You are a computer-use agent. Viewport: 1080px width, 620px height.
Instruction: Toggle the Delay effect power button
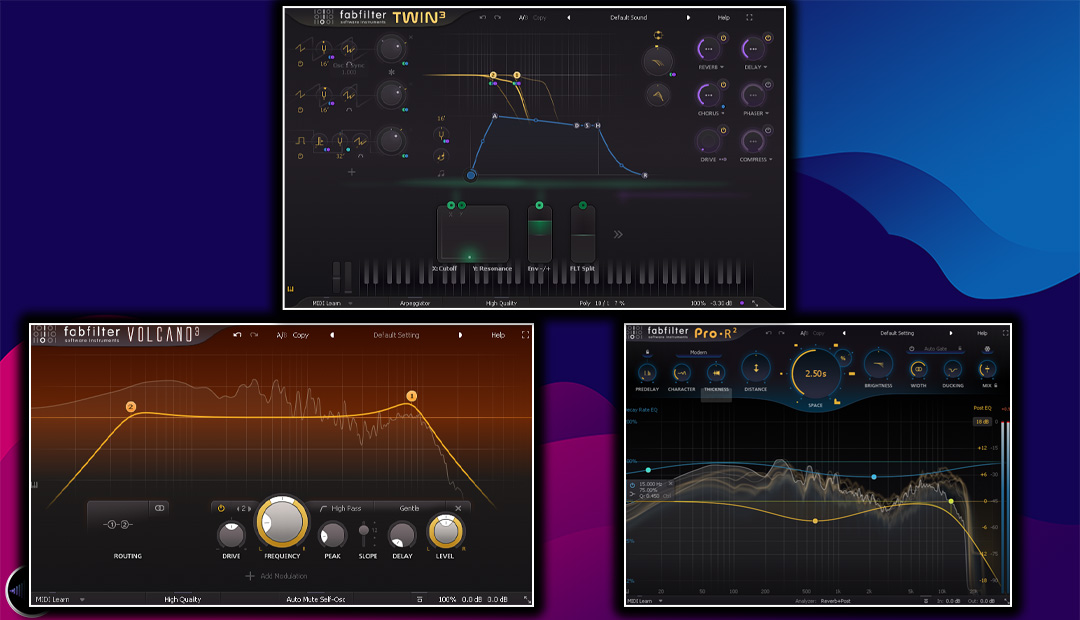click(x=768, y=38)
